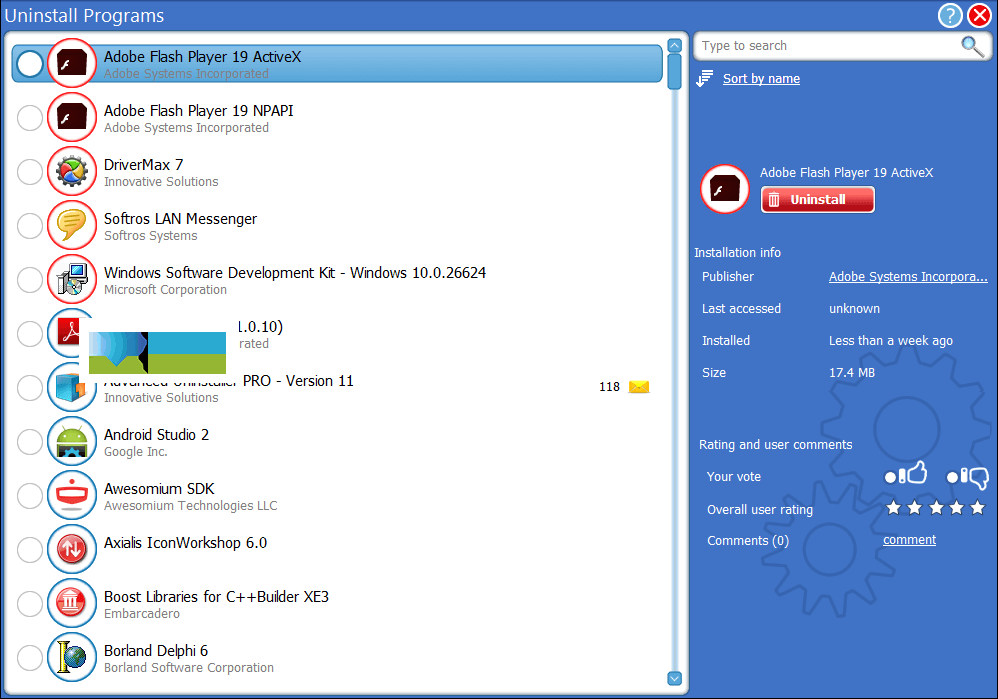The width and height of the screenshot is (998, 699).
Task: Check the Boost Libraries for C++Builder XE3 checkbox
Action: pyautogui.click(x=30, y=604)
